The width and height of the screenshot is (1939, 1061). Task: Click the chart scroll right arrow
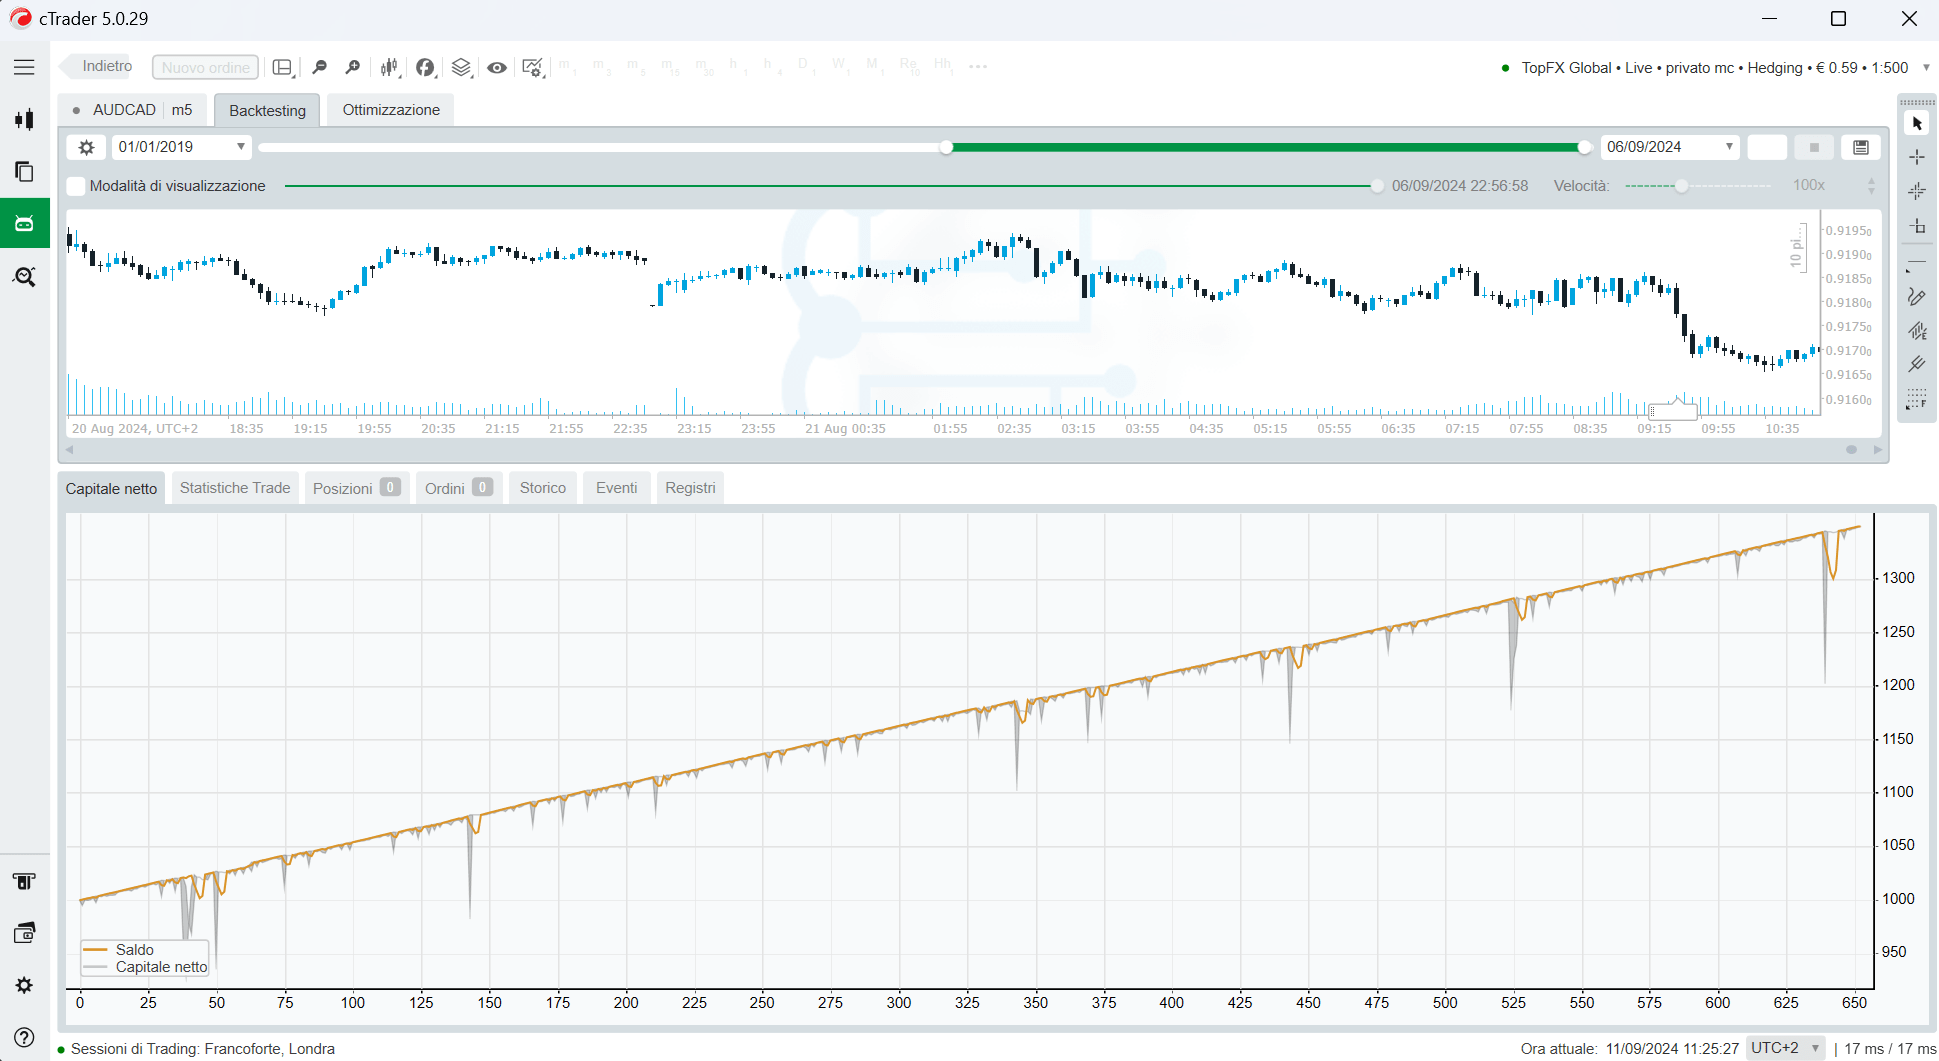[x=1877, y=450]
